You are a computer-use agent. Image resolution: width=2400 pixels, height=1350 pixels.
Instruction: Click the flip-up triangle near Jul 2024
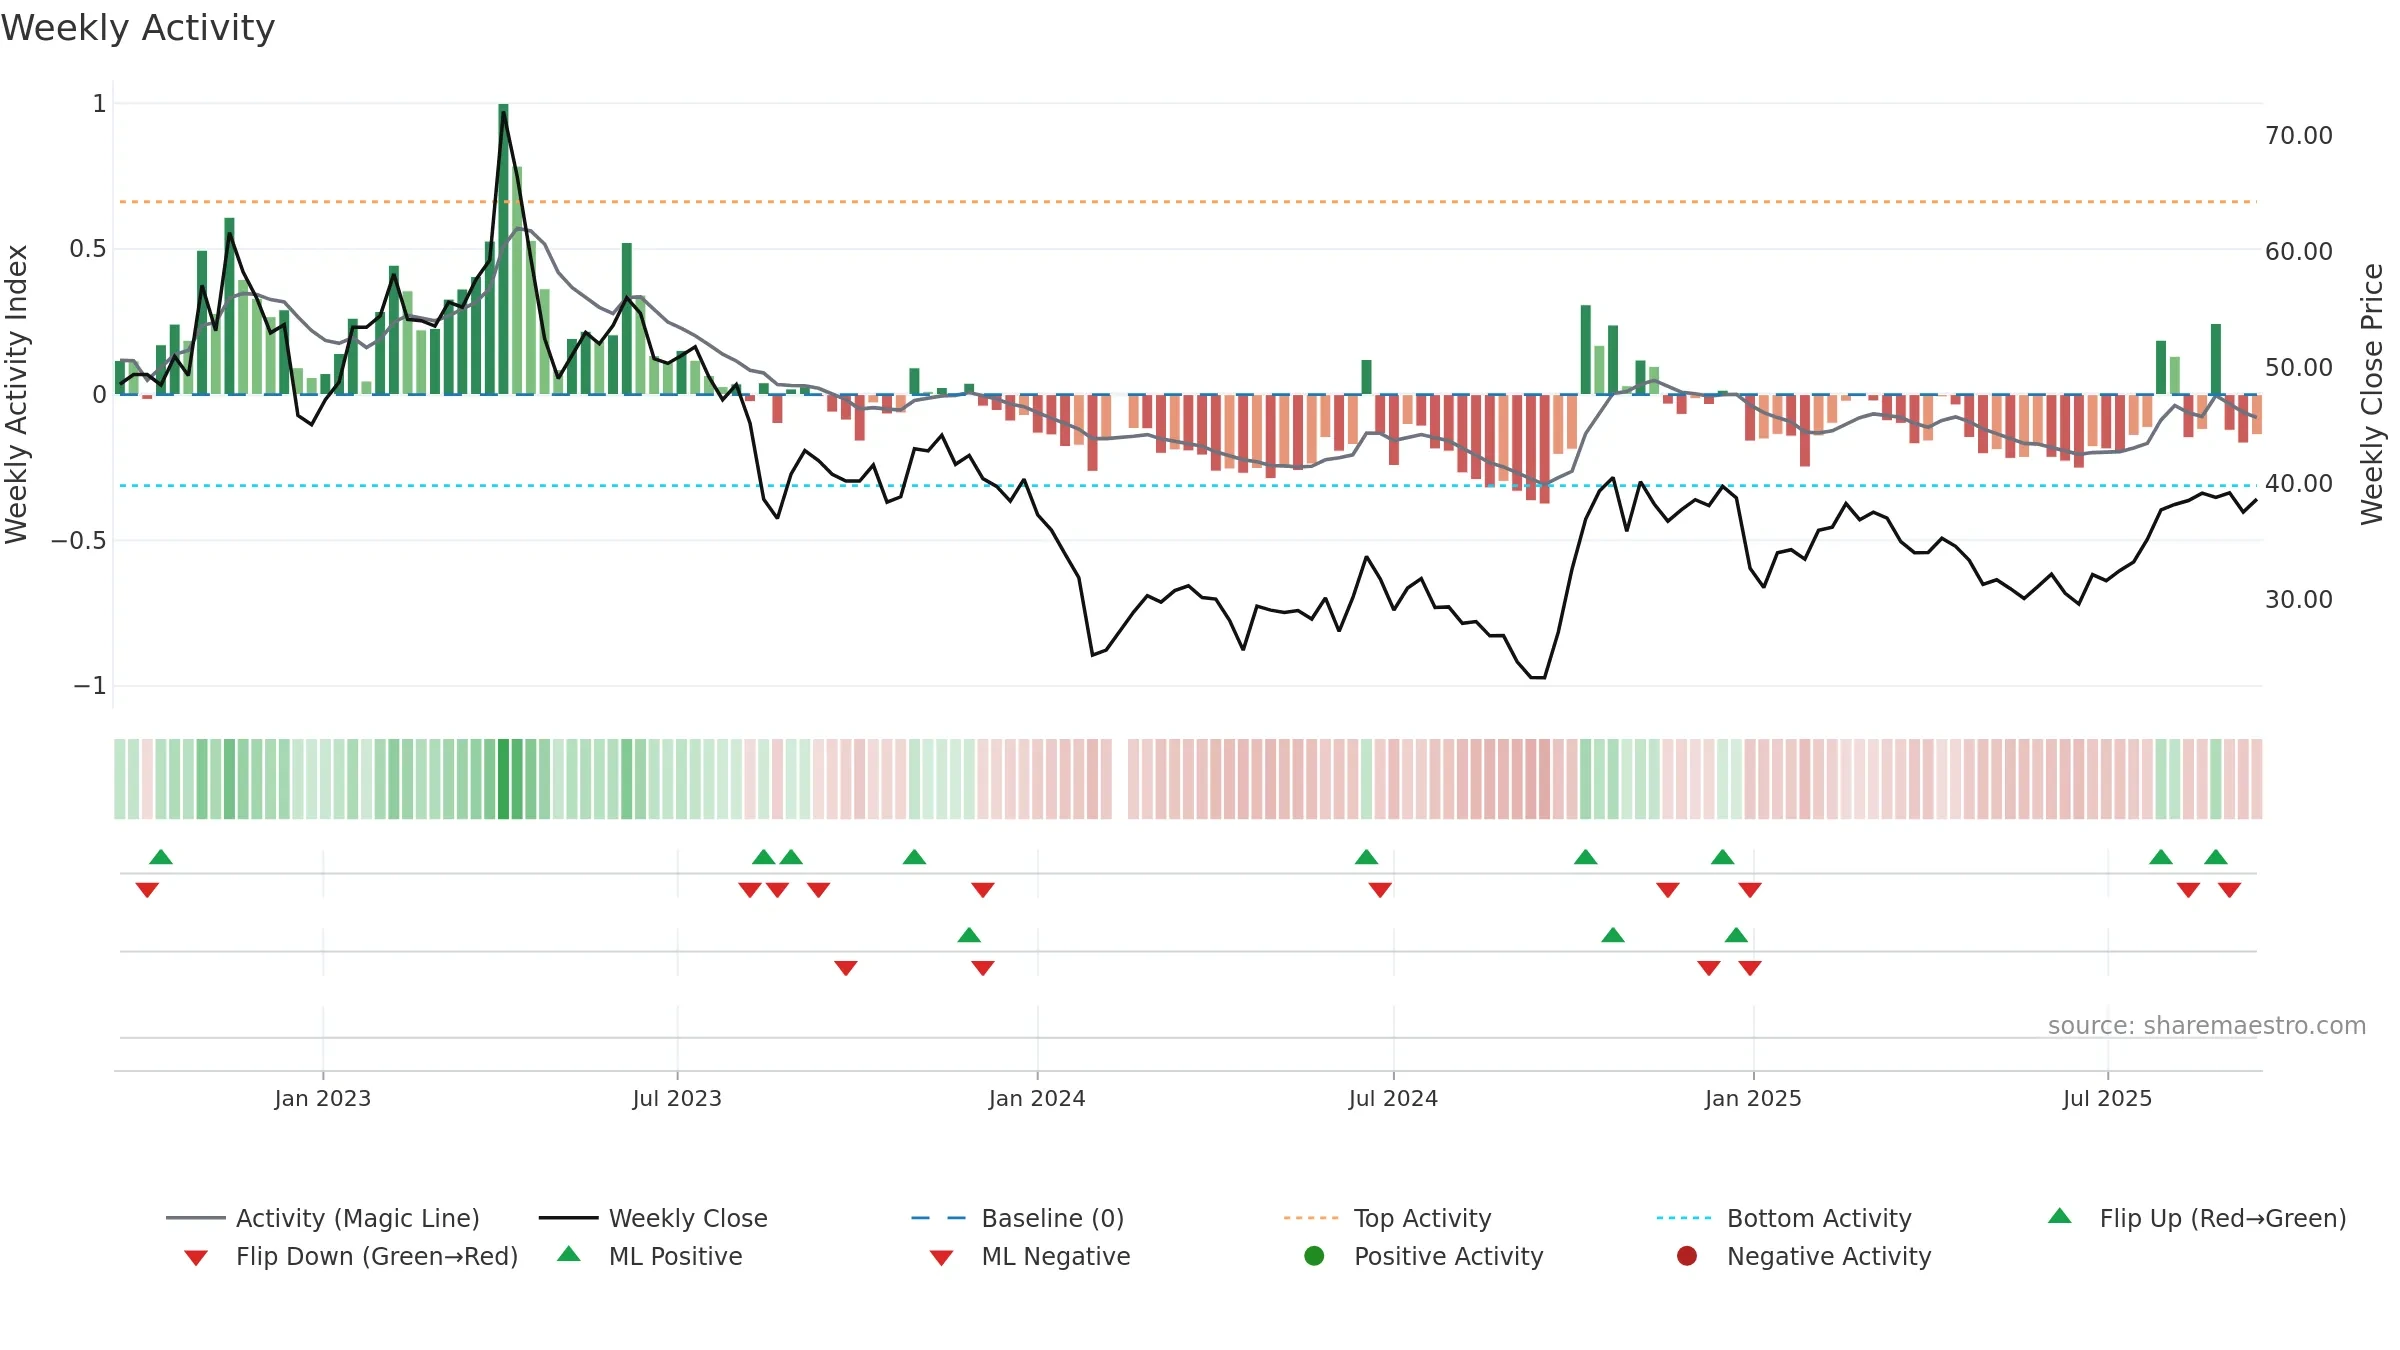pyautogui.click(x=1366, y=857)
